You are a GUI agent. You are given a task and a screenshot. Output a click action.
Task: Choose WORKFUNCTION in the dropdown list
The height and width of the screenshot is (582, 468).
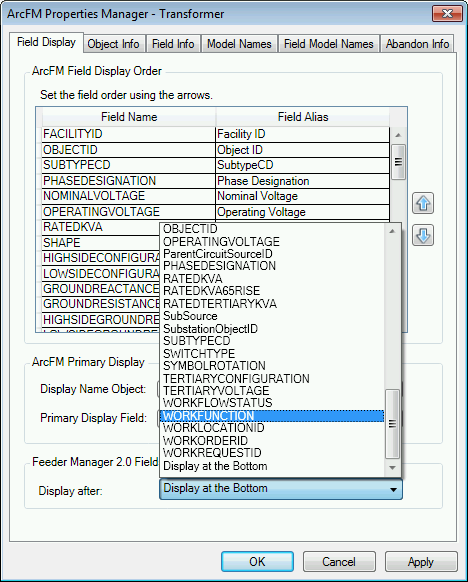pos(272,416)
